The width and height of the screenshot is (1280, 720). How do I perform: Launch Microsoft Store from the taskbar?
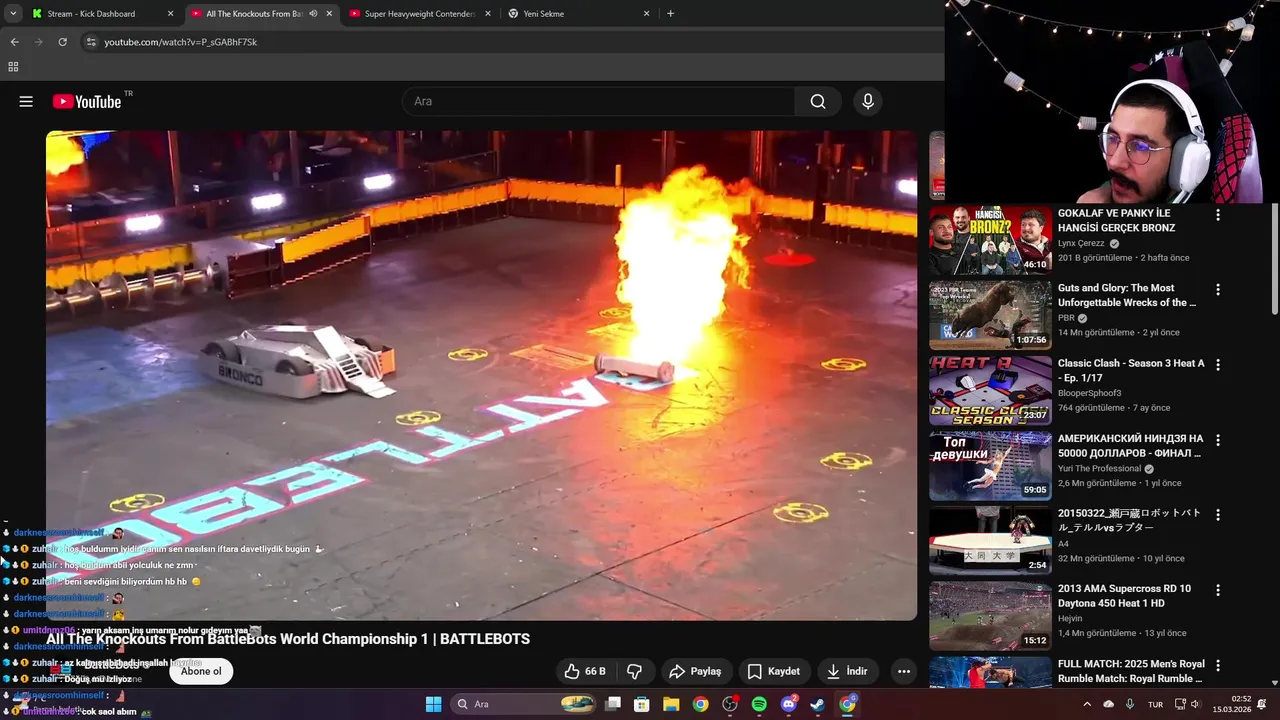click(642, 704)
